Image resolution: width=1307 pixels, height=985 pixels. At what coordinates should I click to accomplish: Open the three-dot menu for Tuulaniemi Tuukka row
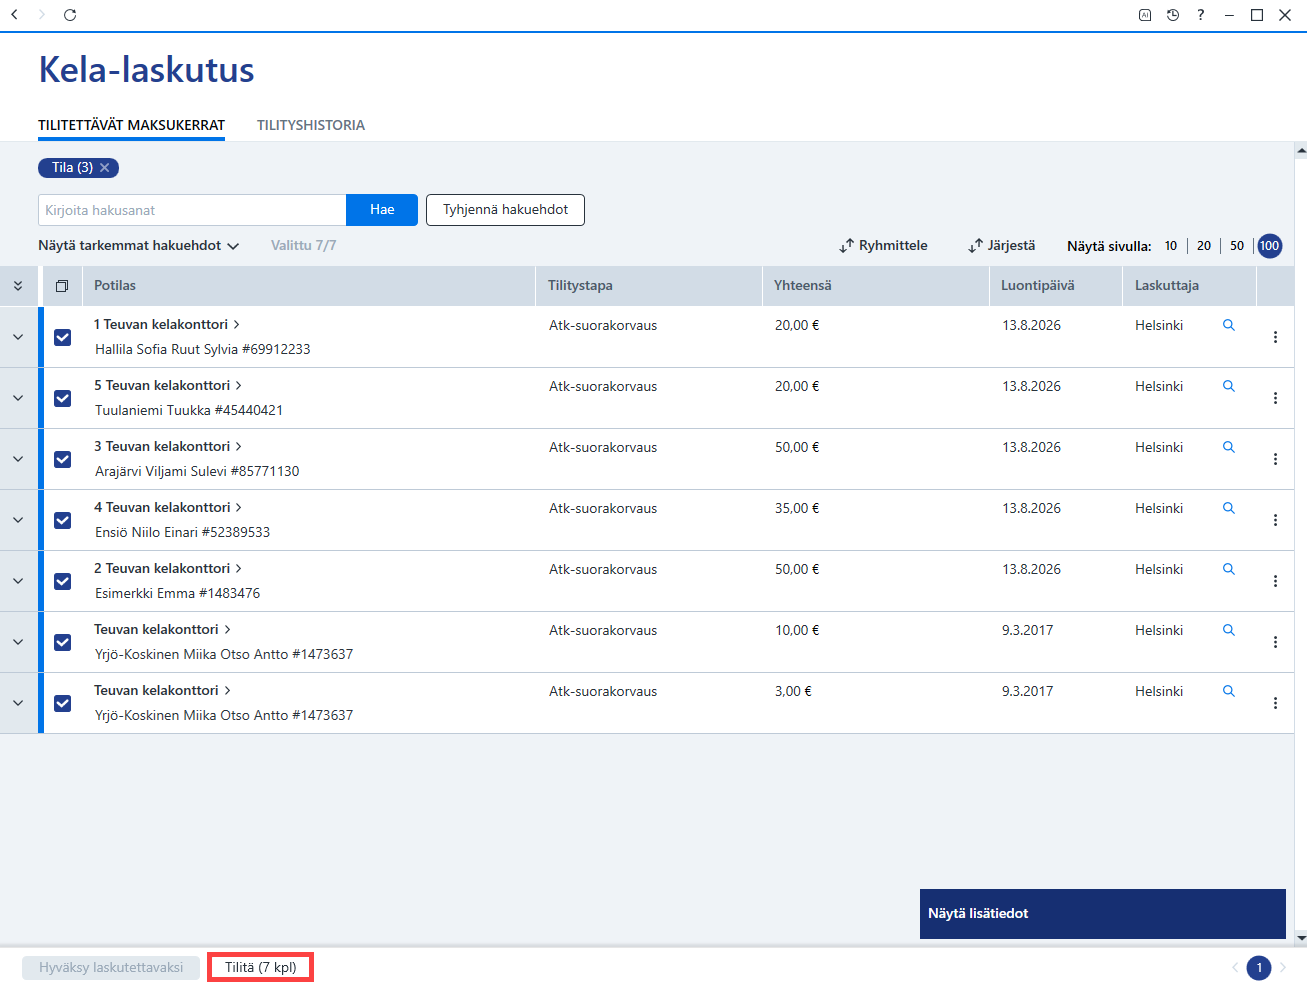pyautogui.click(x=1275, y=398)
